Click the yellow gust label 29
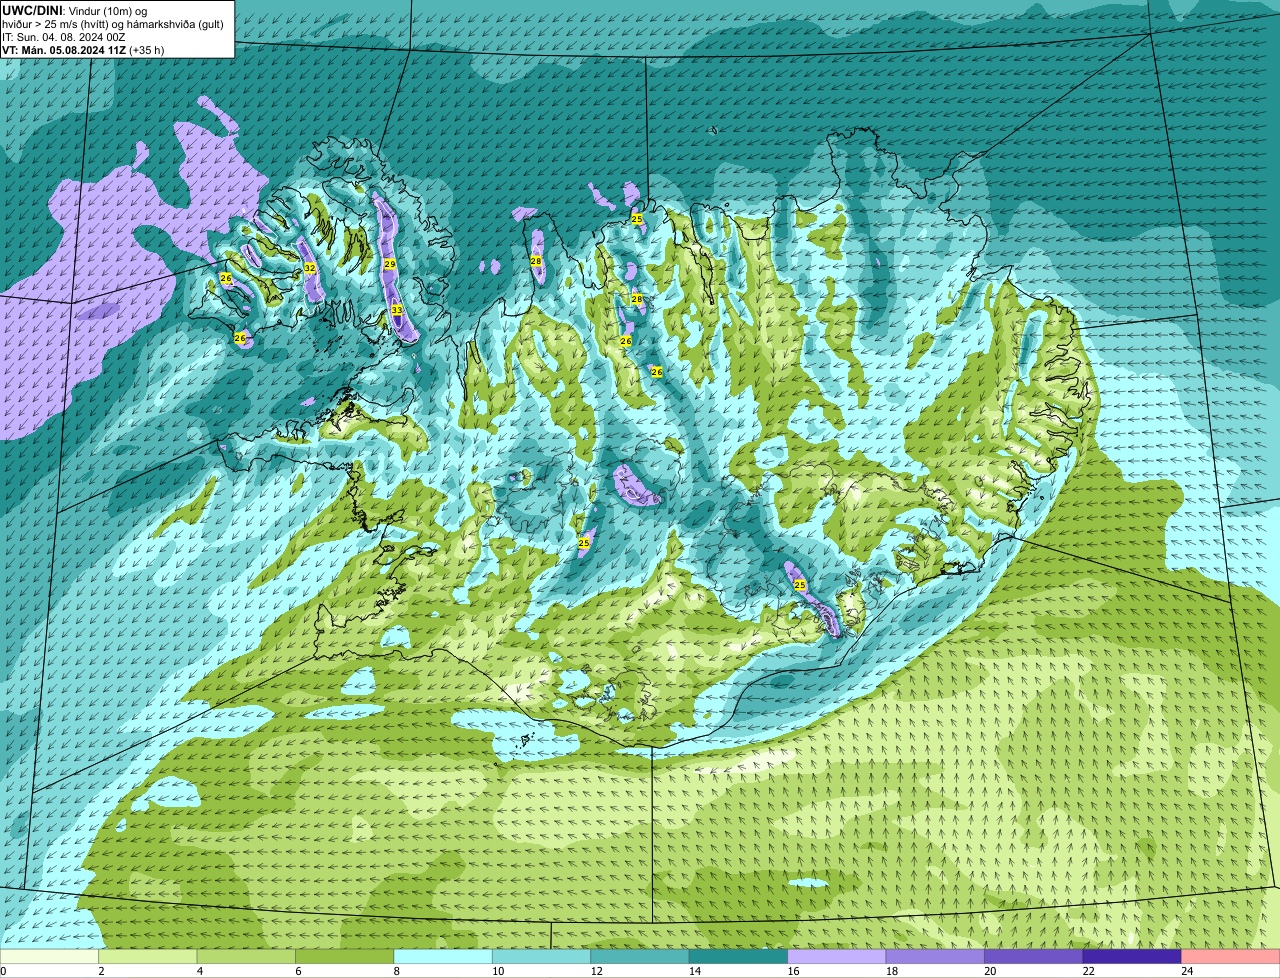 390,264
